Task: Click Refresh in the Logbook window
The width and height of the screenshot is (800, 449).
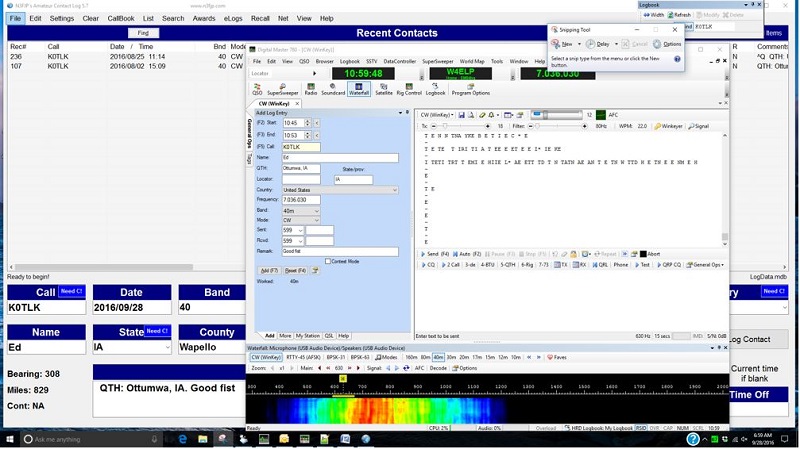Action: pos(679,15)
